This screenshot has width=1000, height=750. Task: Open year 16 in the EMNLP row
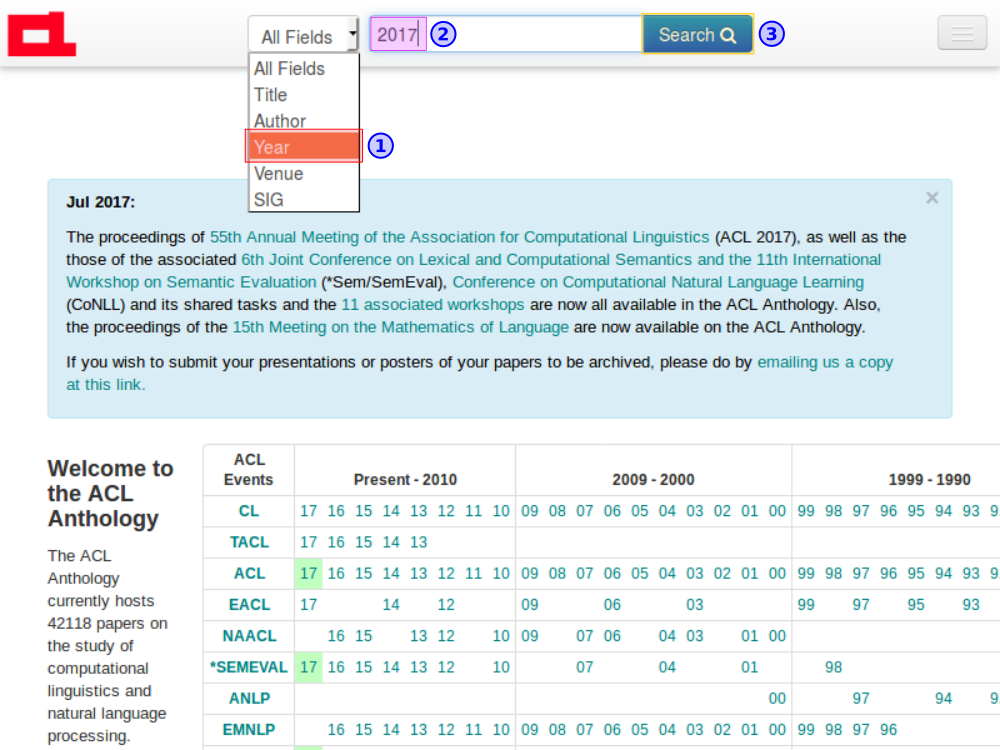[336, 730]
